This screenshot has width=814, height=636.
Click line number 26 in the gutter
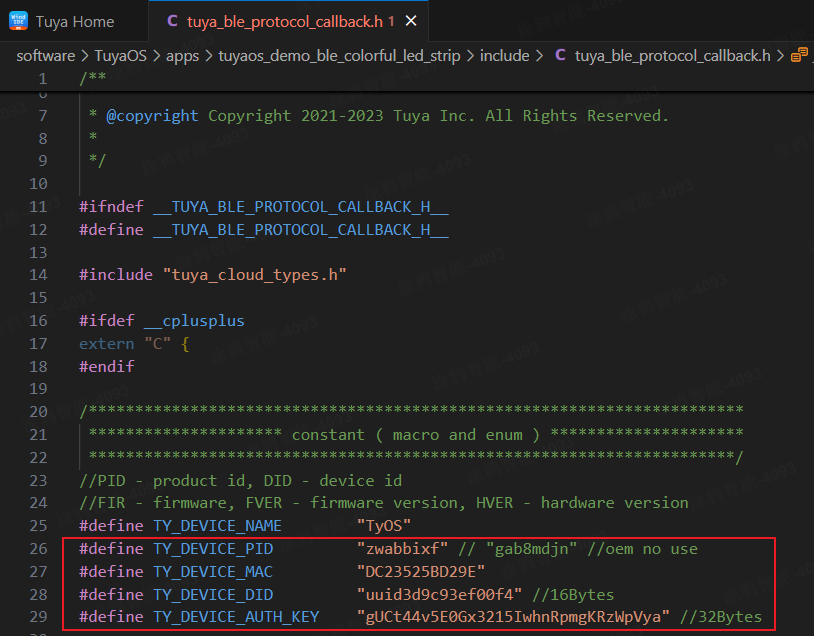37,549
